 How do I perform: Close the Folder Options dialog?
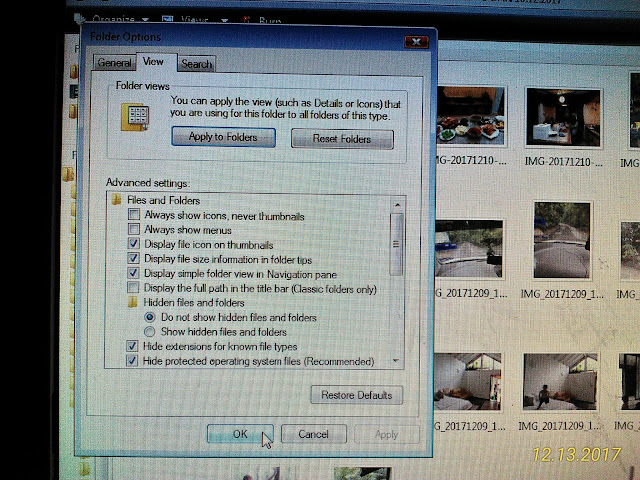pyautogui.click(x=416, y=42)
